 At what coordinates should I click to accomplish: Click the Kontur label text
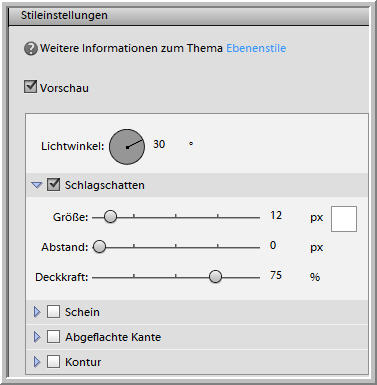[x=83, y=362]
